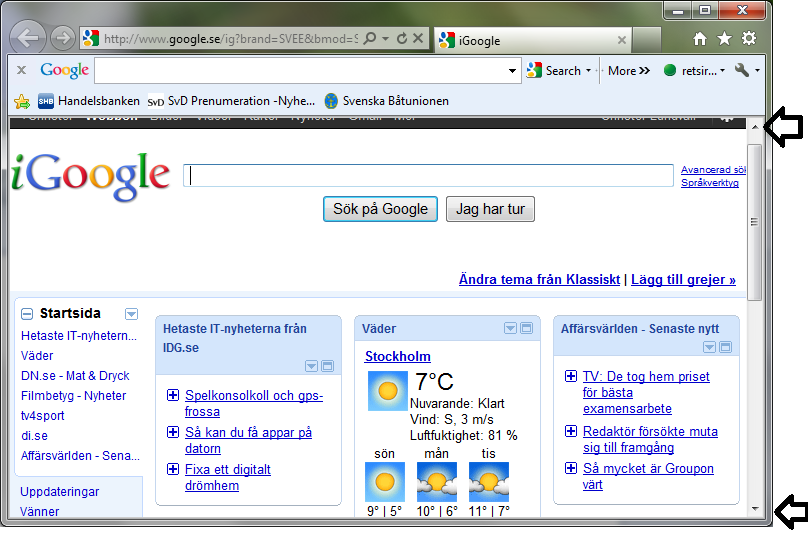
Task: Select Väder in the Startsida list
Action: click(x=37, y=355)
